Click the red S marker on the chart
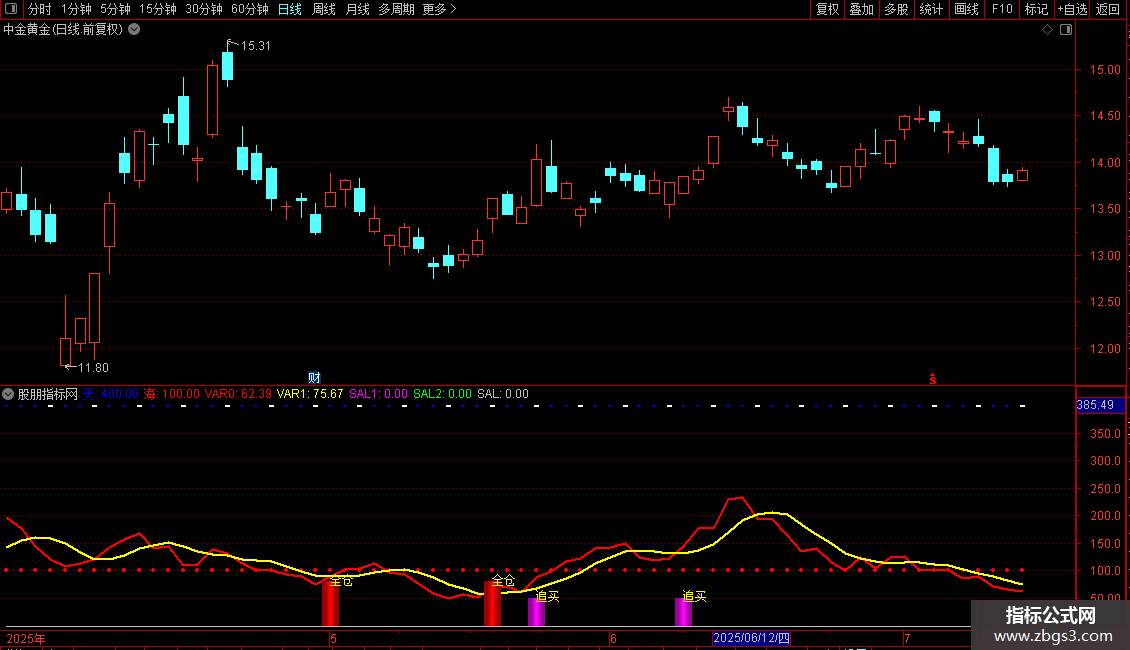Screen dimensions: 1130x650 (x=933, y=379)
